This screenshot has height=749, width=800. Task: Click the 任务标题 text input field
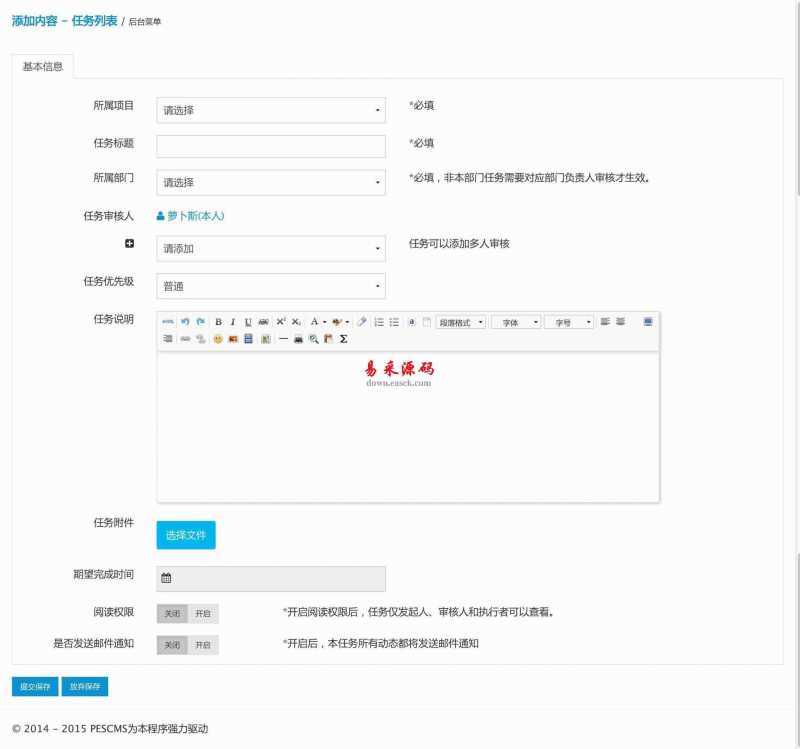(270, 146)
